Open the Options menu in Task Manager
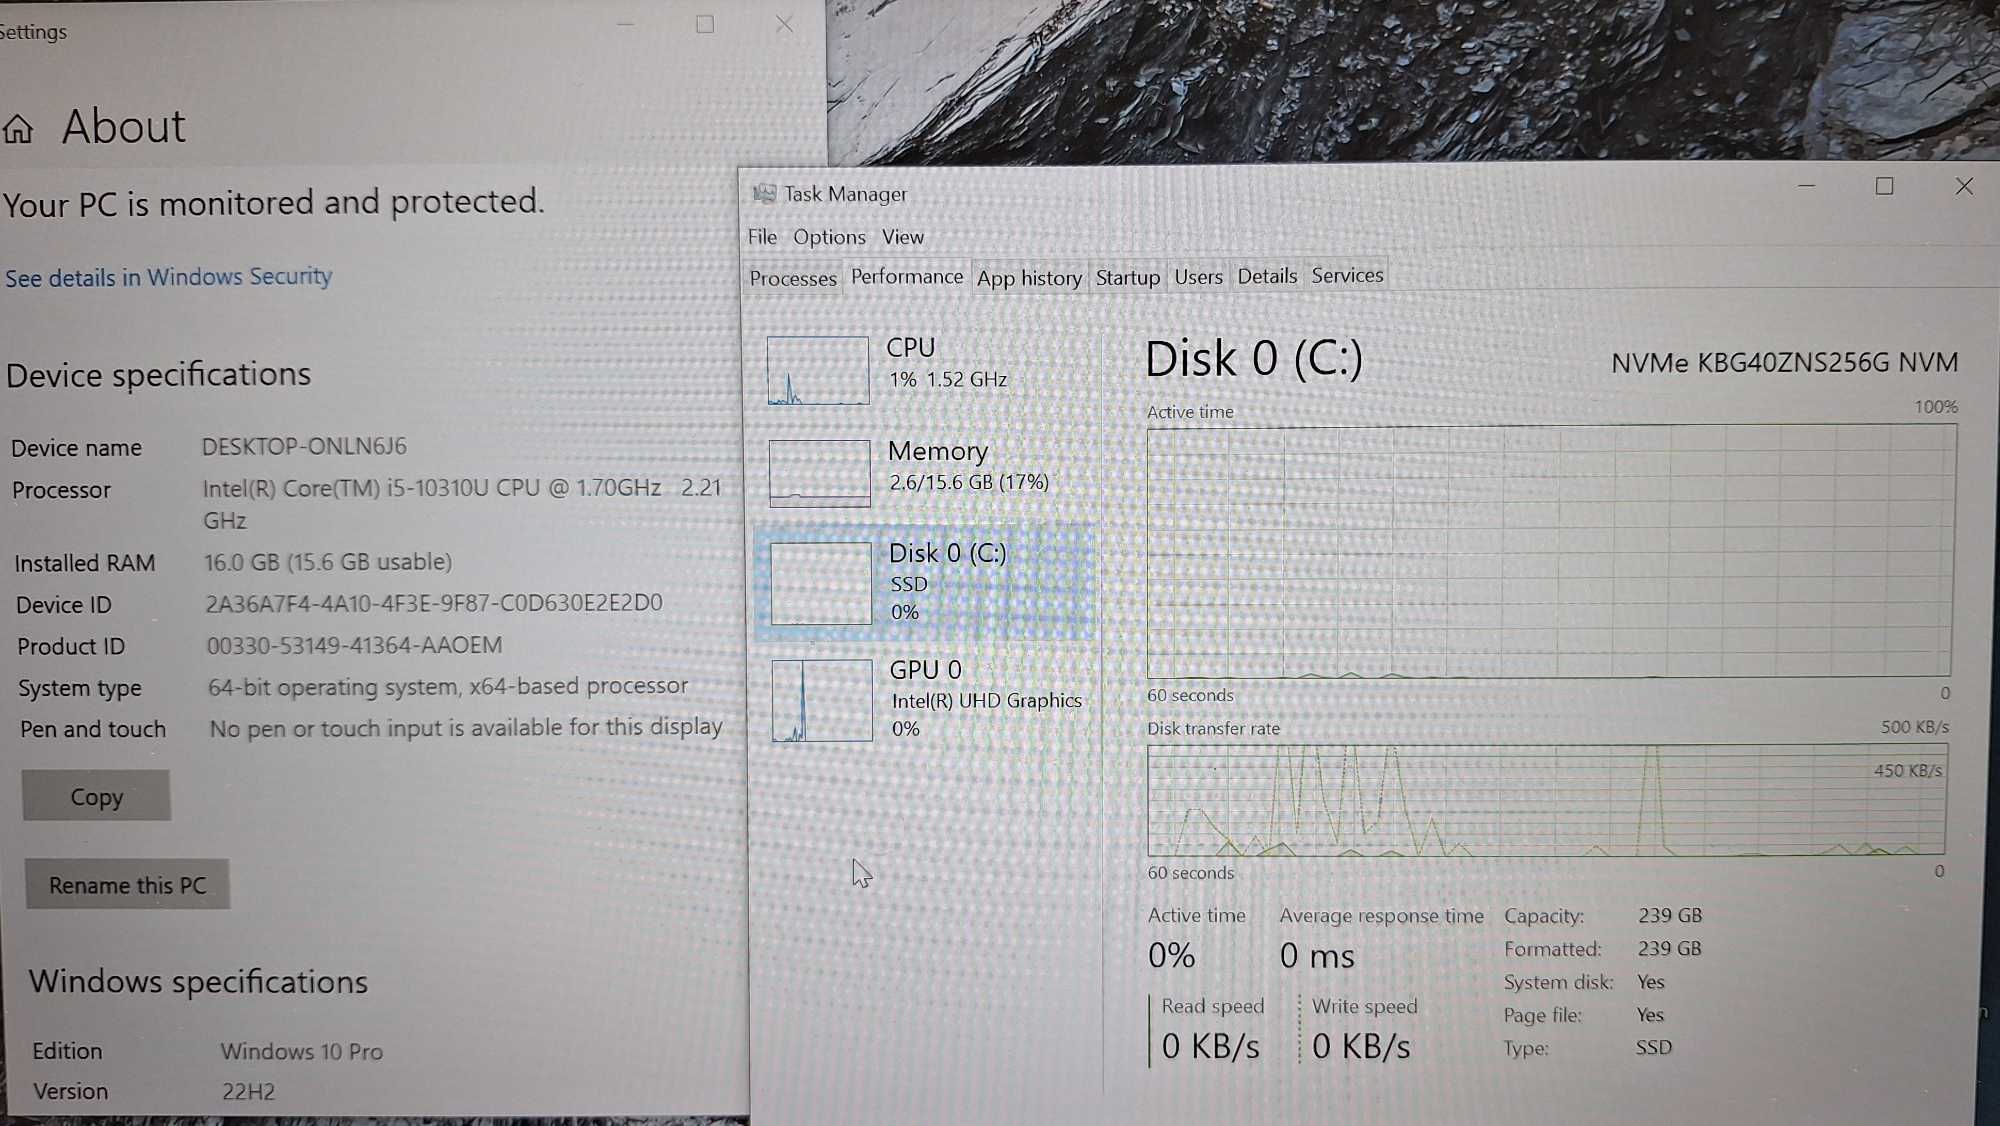 point(829,237)
